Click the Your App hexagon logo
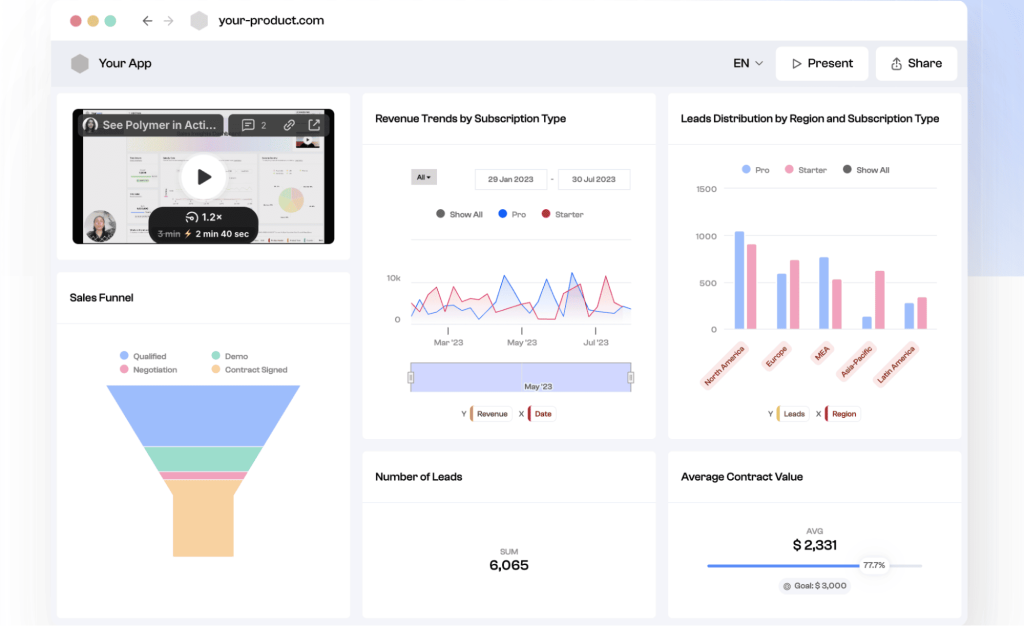 coord(80,63)
